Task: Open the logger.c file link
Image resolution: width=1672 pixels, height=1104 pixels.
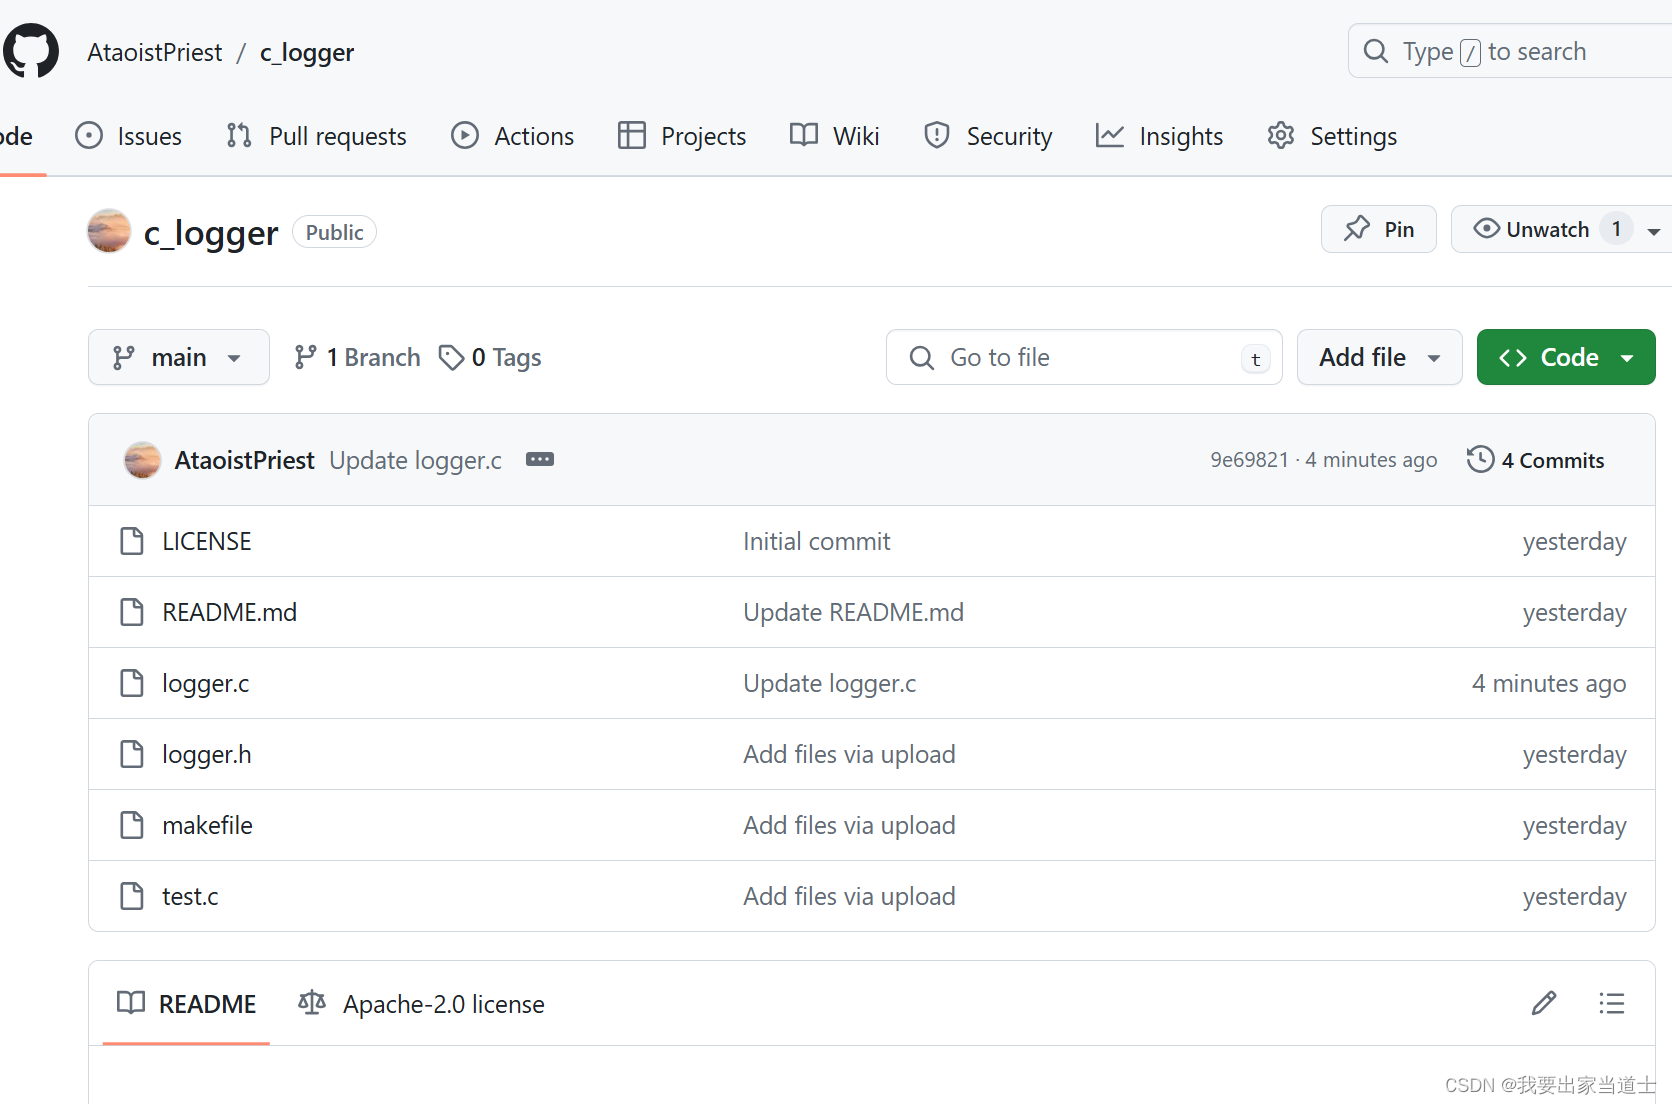Action: point(205,683)
